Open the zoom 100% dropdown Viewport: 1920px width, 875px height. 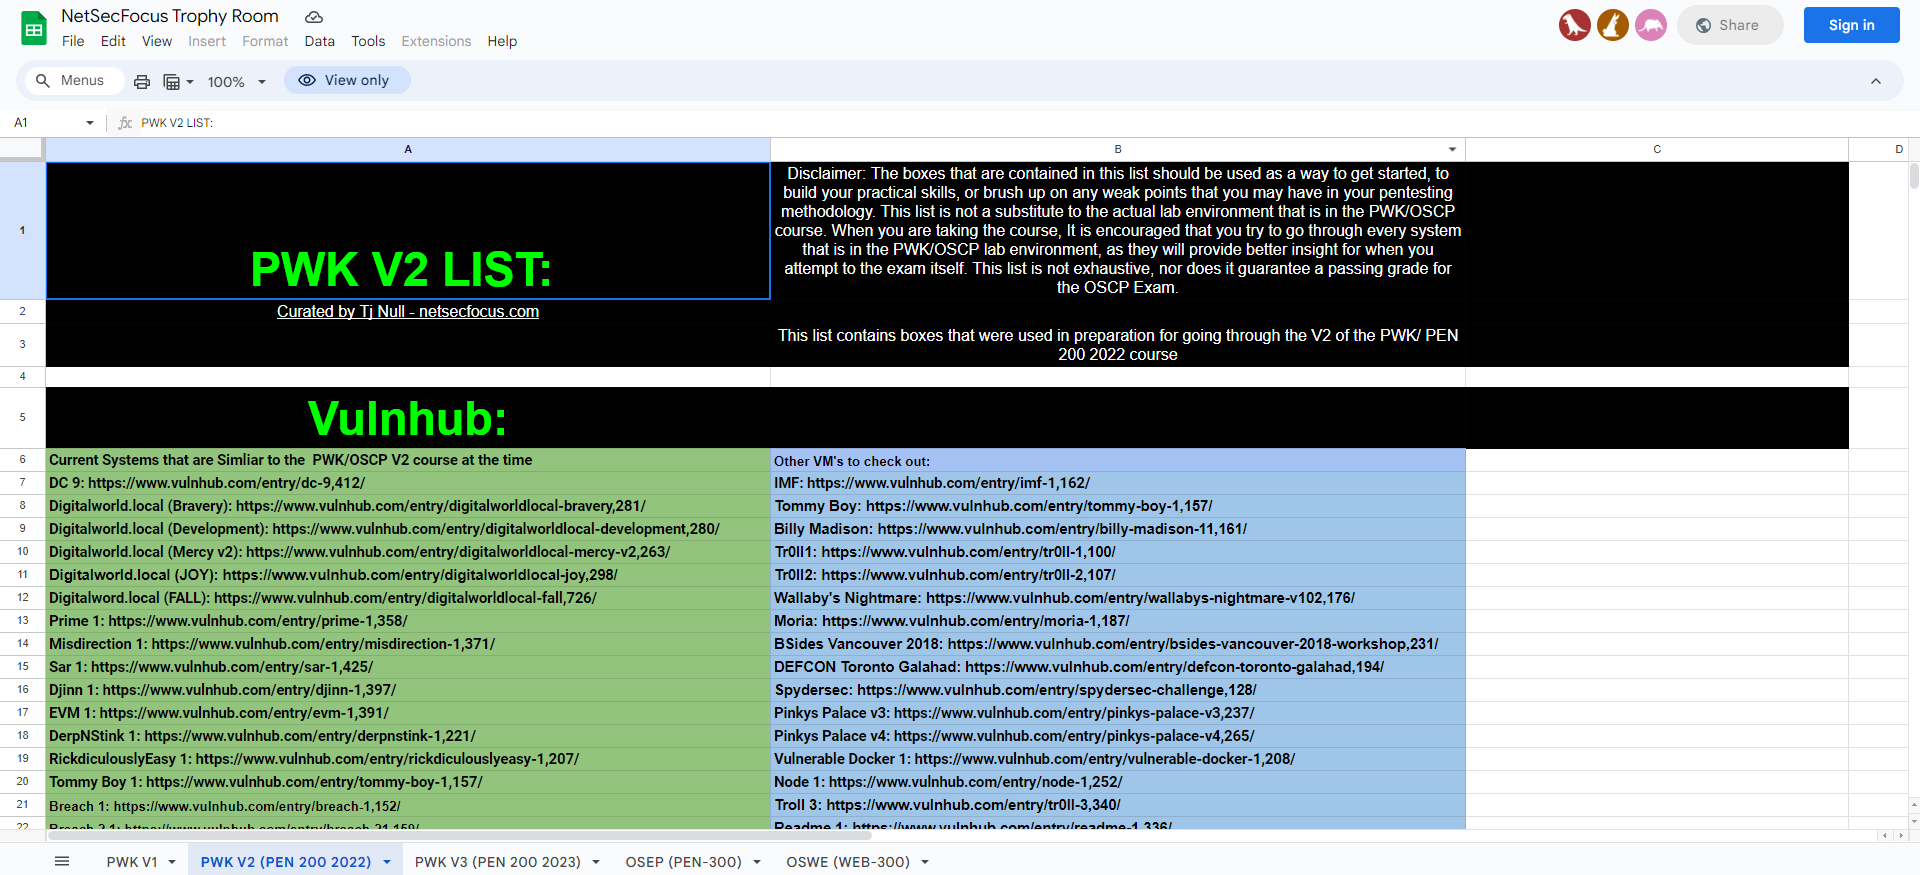point(237,81)
